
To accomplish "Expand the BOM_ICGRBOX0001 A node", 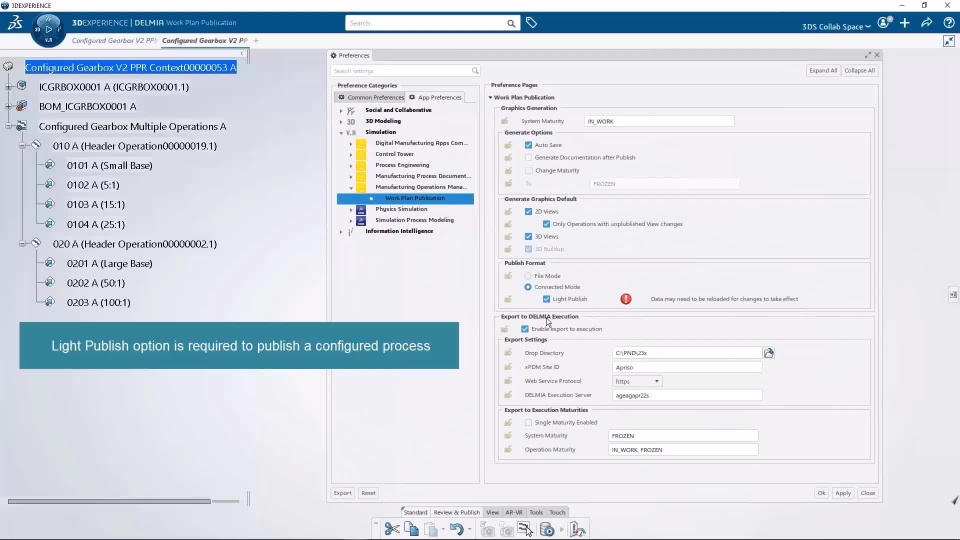I will (9, 107).
